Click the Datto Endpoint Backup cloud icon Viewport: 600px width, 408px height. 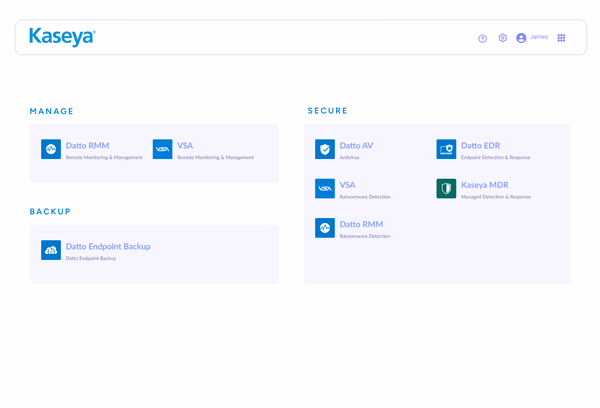click(x=51, y=250)
